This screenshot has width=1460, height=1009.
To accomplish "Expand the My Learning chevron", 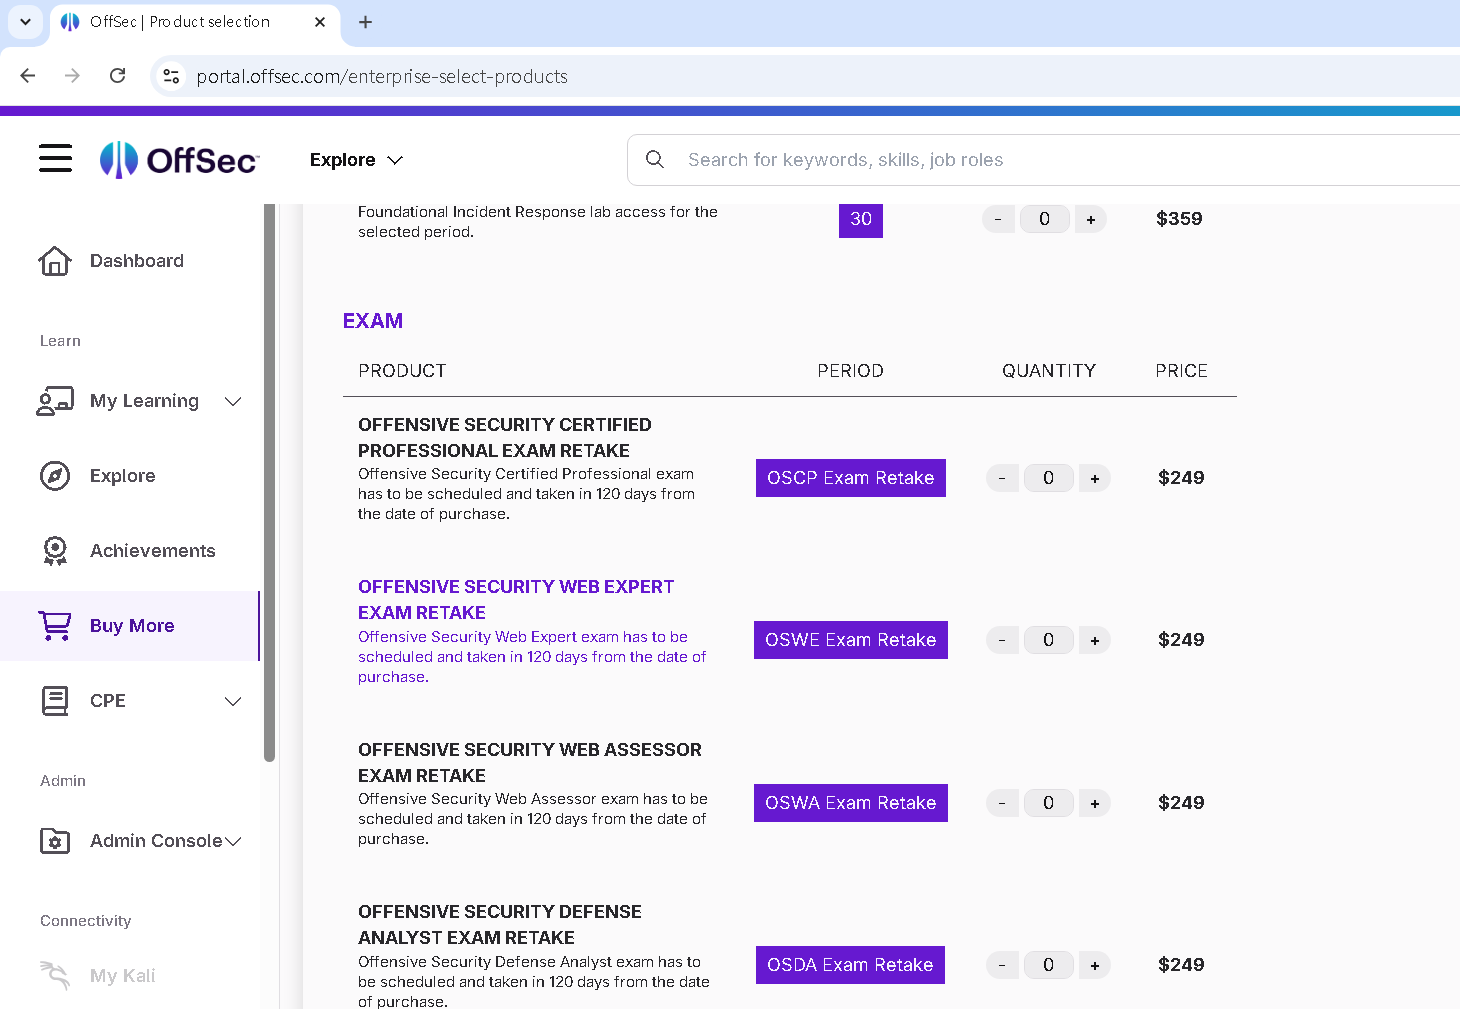I will pyautogui.click(x=233, y=401).
